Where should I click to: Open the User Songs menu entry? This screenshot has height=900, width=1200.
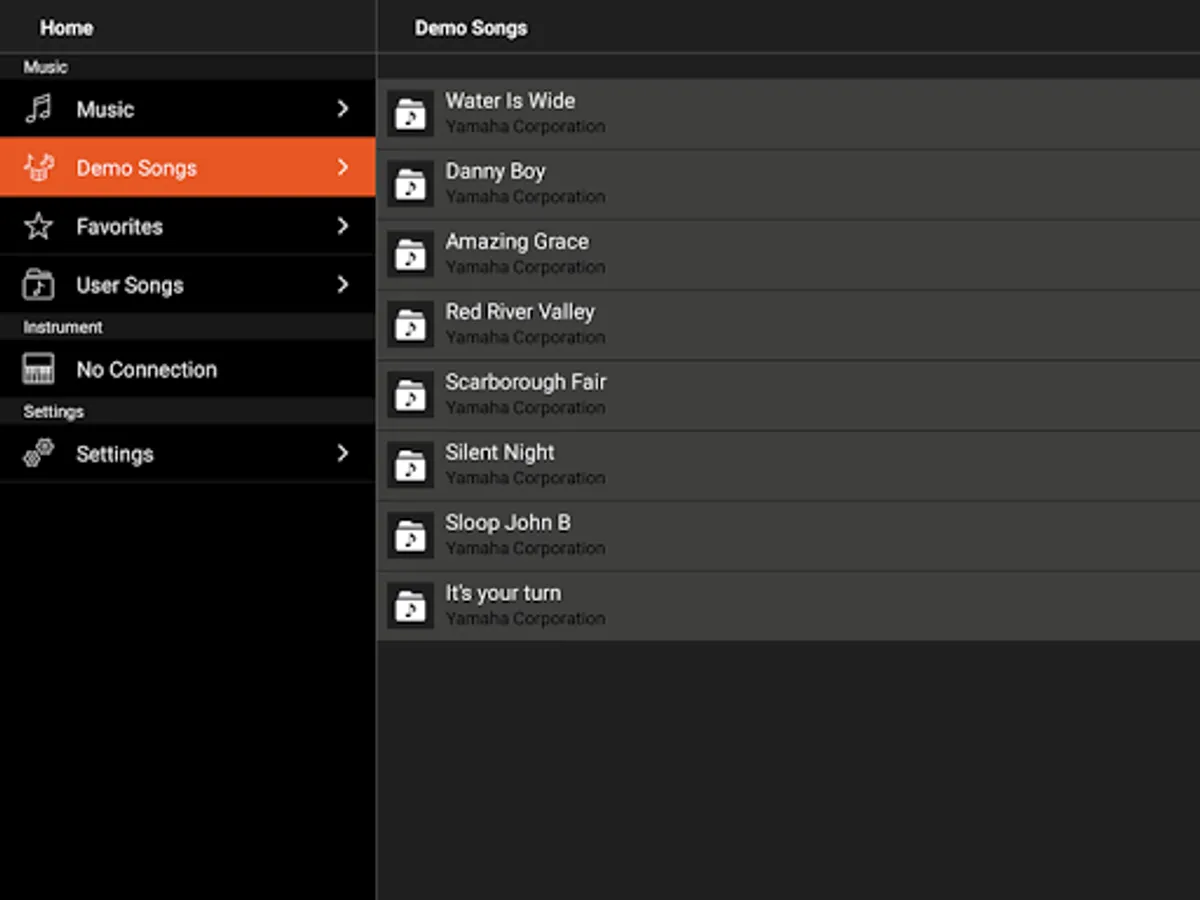point(188,285)
